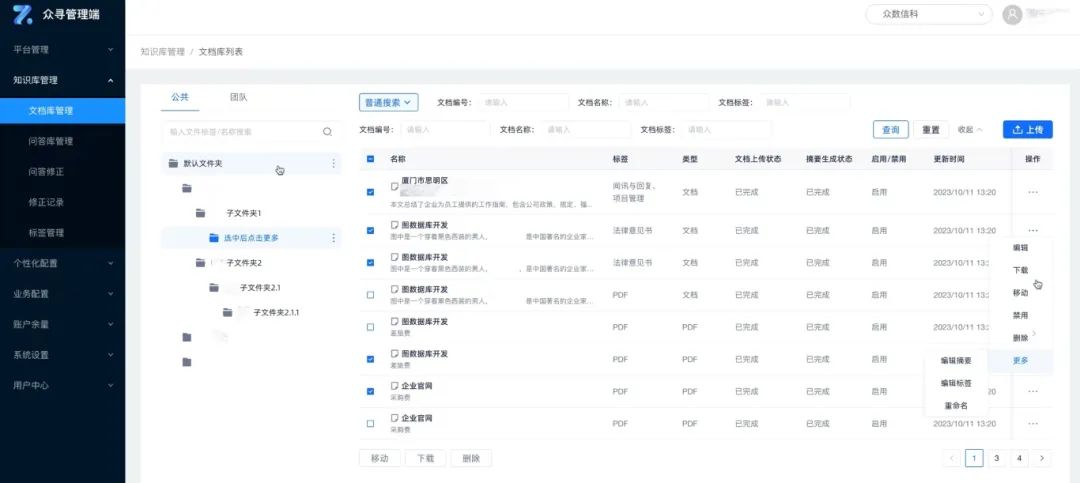Image resolution: width=1080 pixels, height=483 pixels.
Task: Click the folder icon of 子文件夹1
Action: (200, 213)
